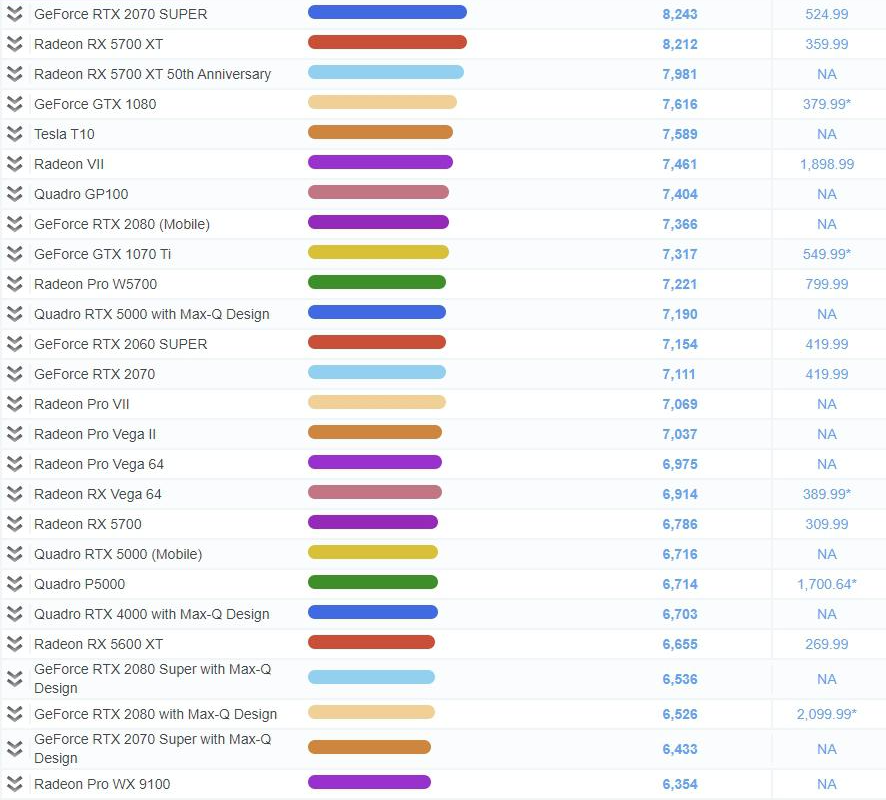Expand the Quadro GP100 row chevron

click(x=14, y=193)
